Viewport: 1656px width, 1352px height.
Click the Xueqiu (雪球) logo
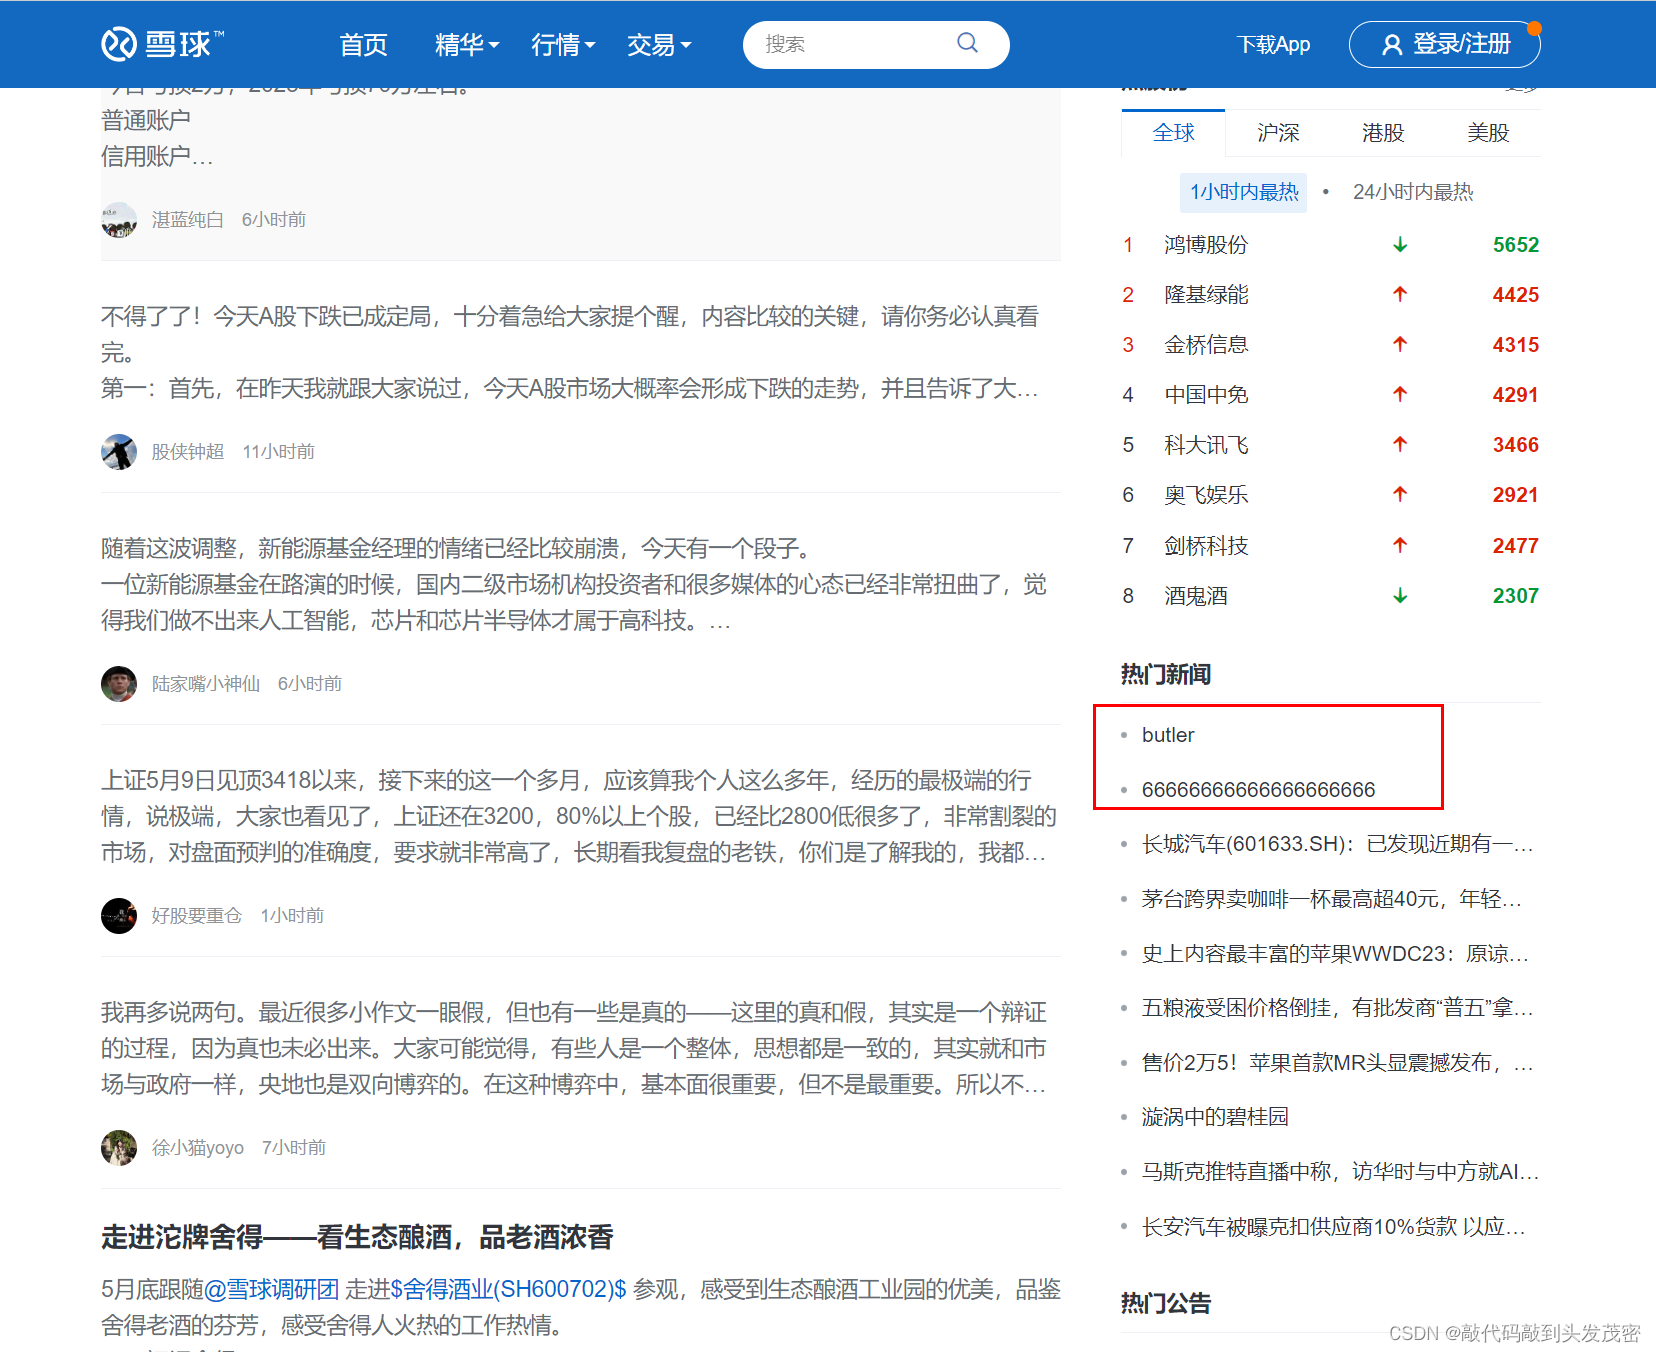click(162, 44)
